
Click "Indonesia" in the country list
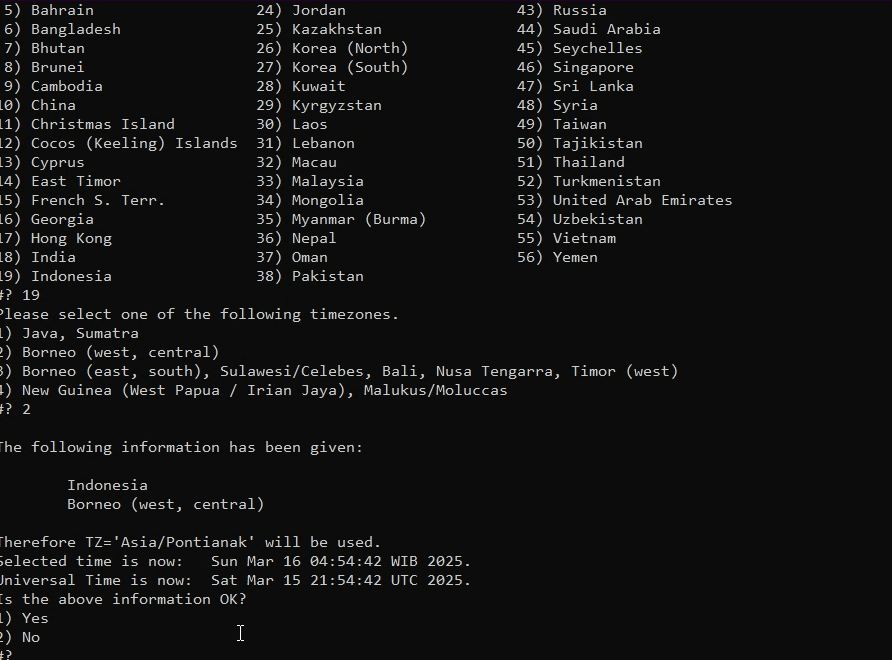click(71, 276)
